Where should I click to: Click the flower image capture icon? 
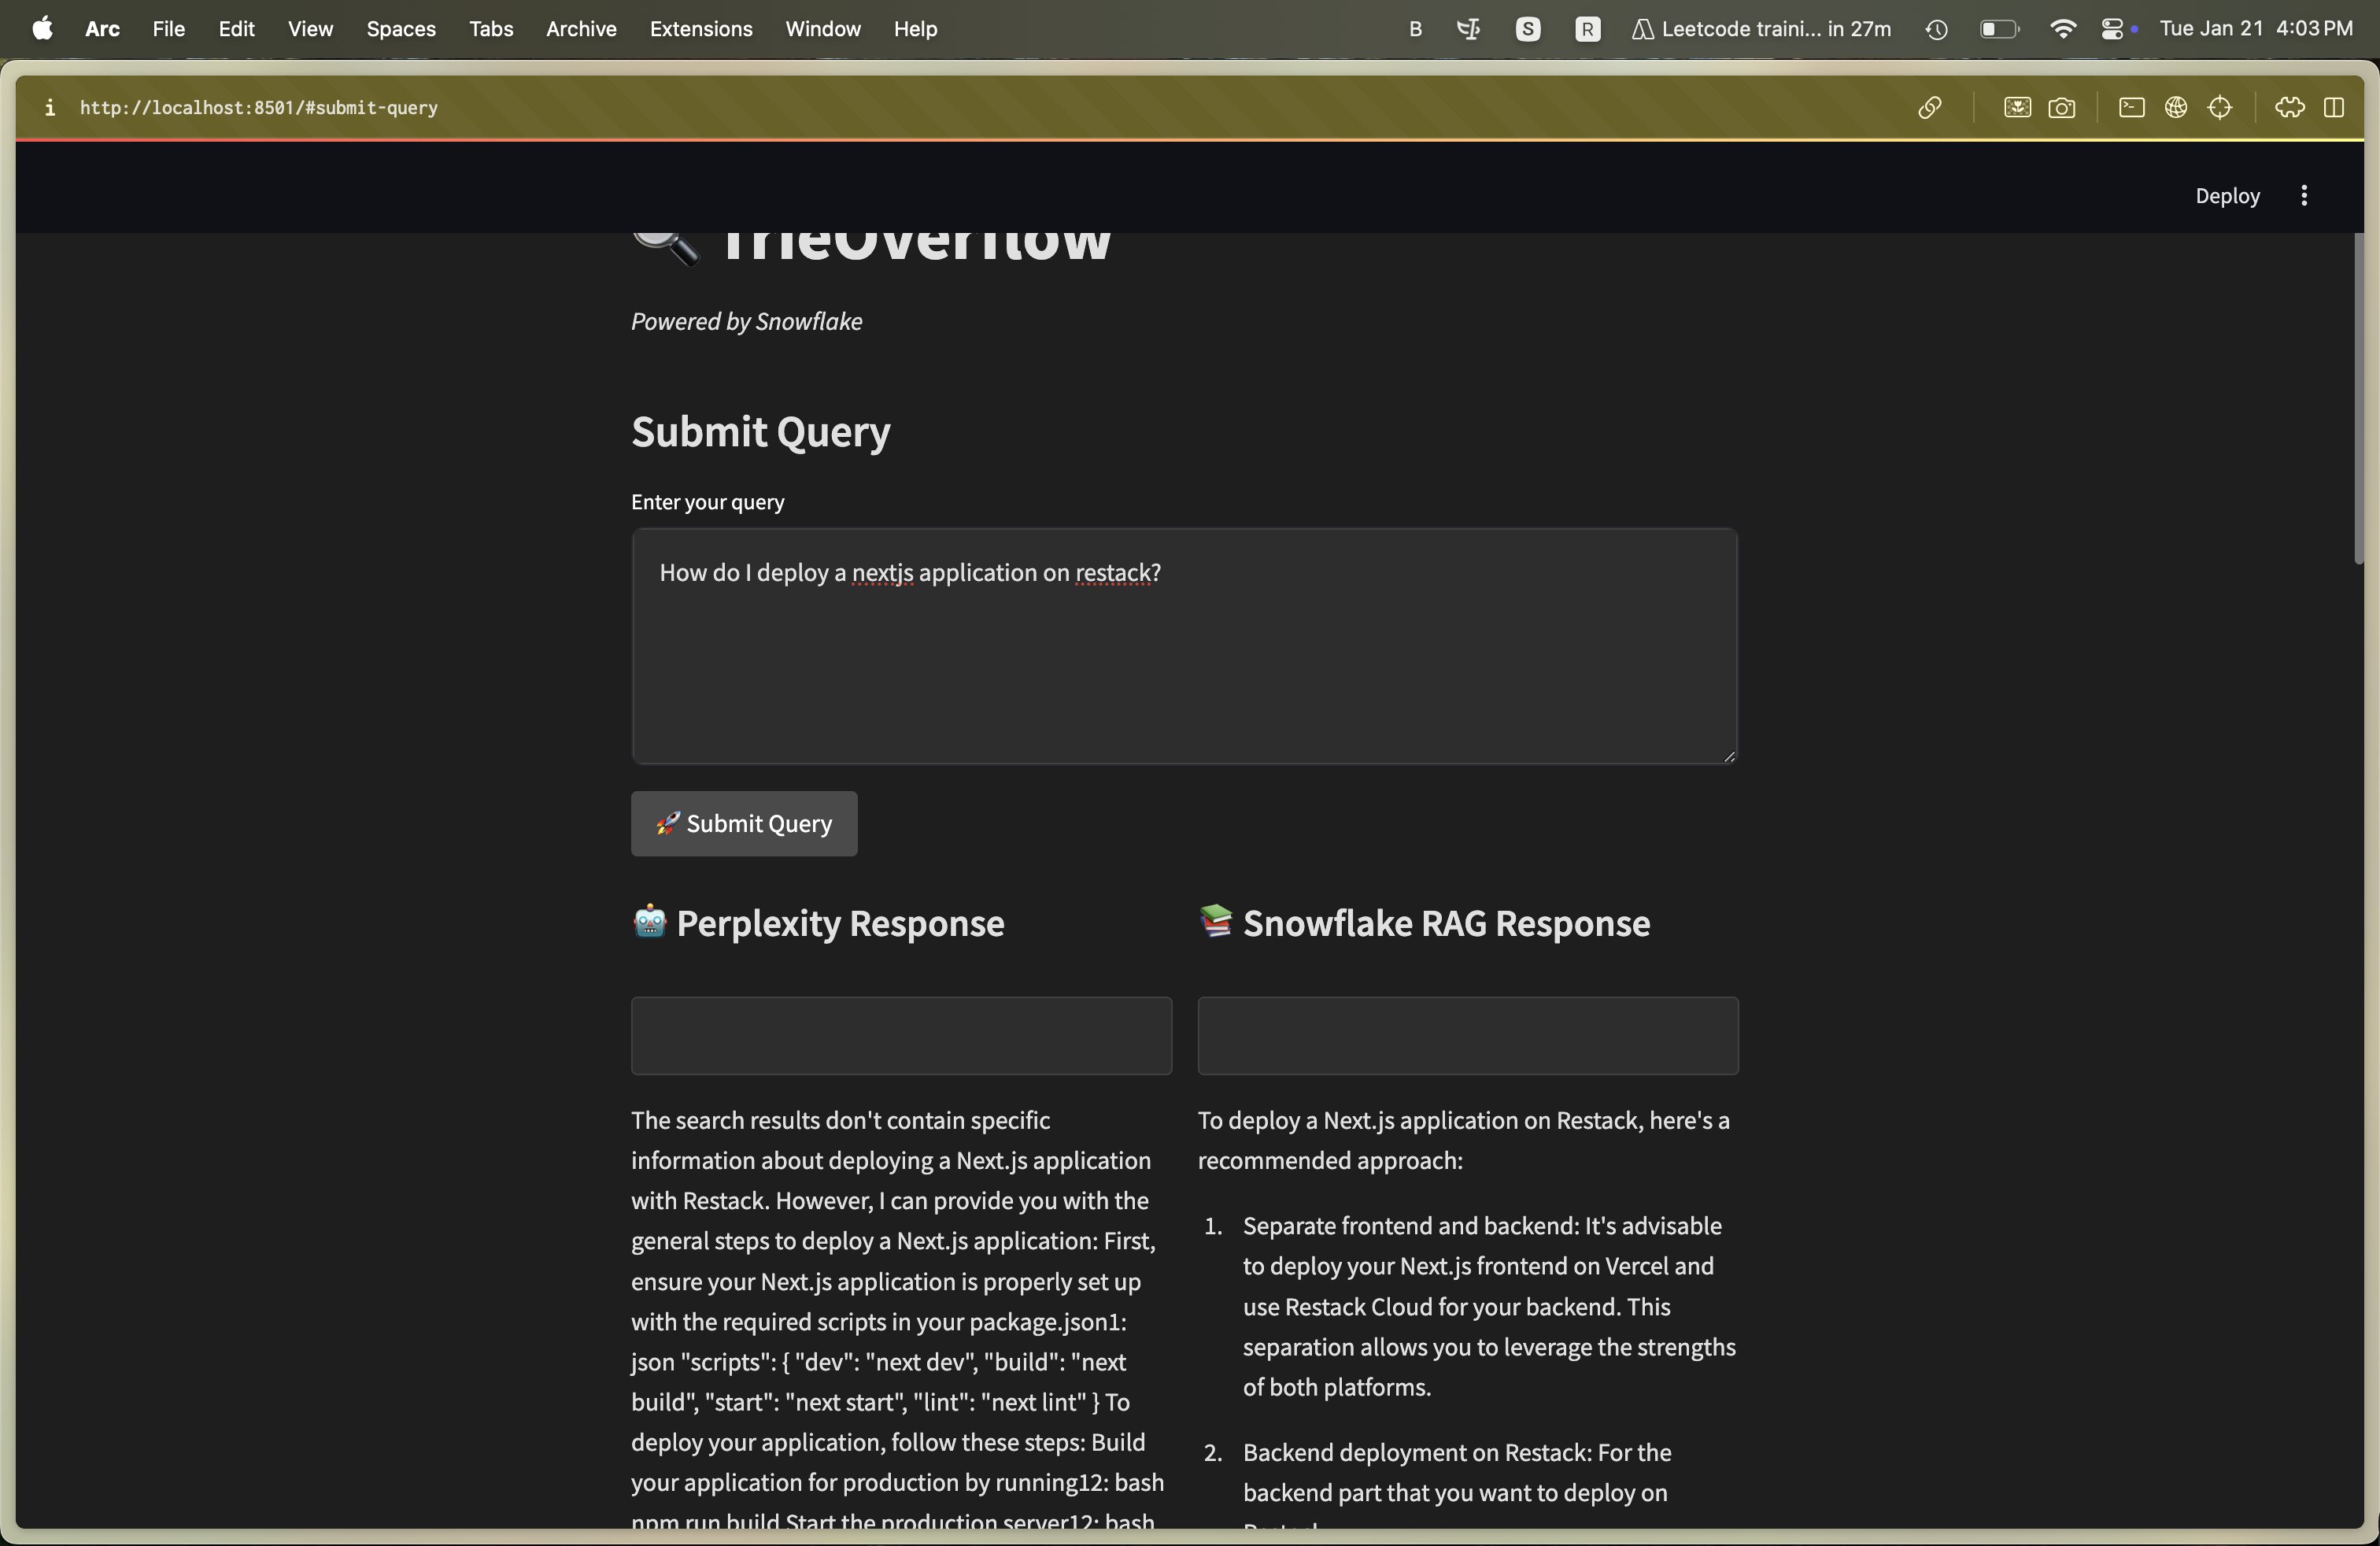tap(2017, 108)
